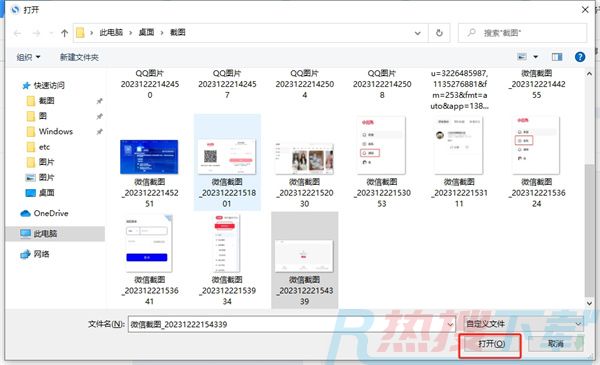Open the 图片 library in sidebar
This screenshot has height=365, width=600.
pyautogui.click(x=40, y=178)
